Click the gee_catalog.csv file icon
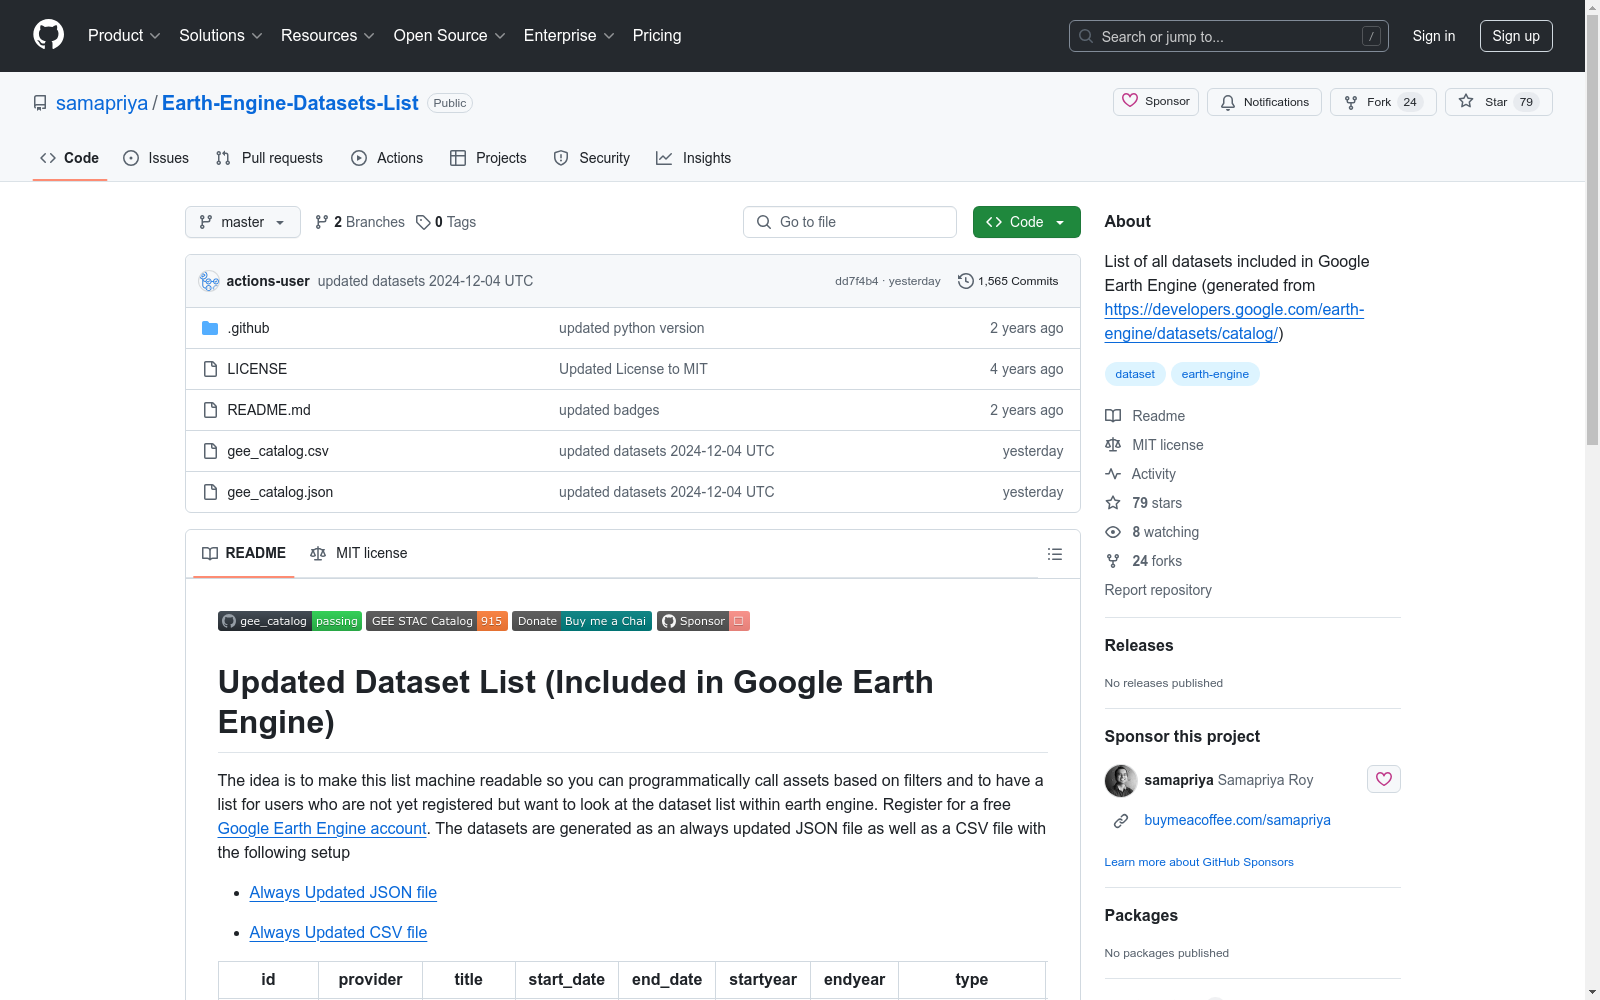 (x=210, y=451)
